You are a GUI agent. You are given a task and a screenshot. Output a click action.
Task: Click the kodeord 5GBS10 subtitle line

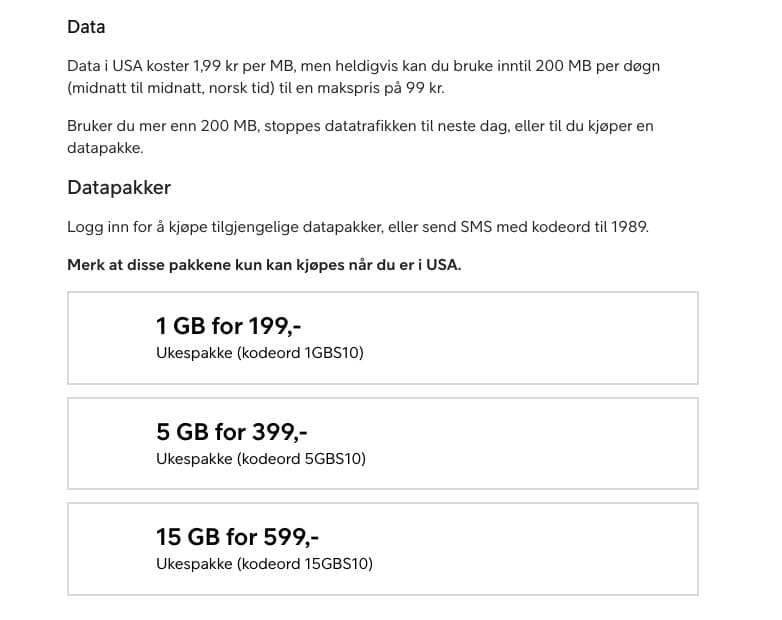[x=261, y=459]
